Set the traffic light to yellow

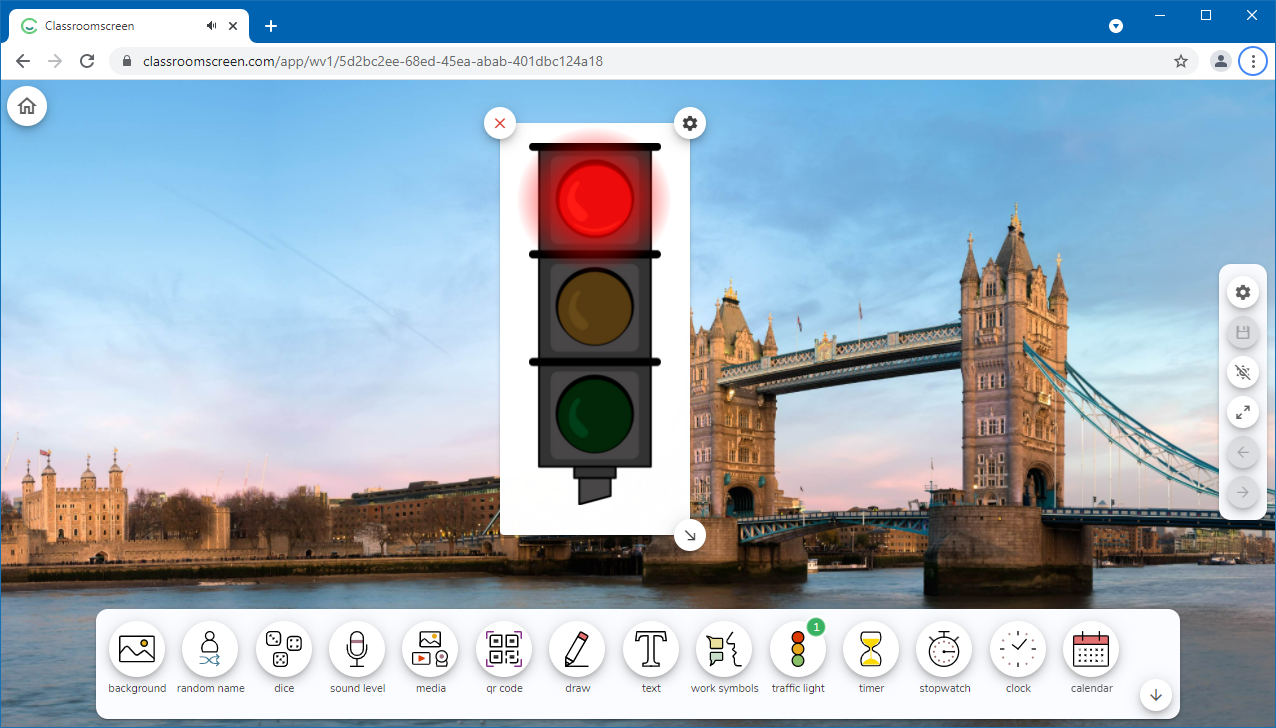coord(595,306)
